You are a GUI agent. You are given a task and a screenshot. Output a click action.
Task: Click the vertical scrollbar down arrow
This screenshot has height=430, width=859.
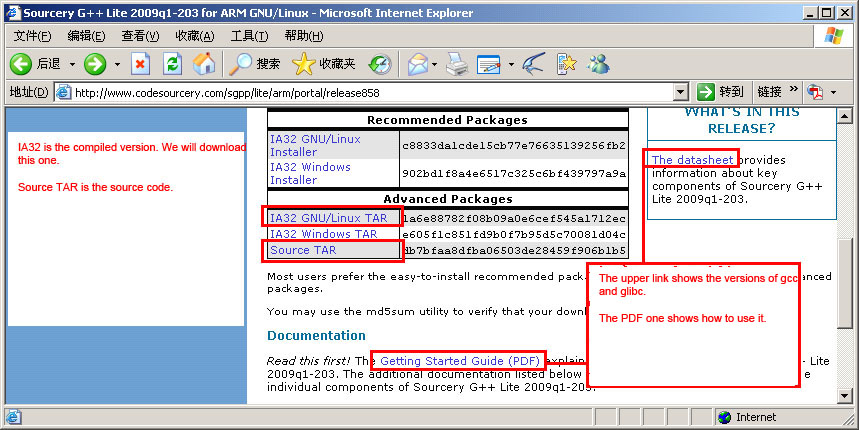click(x=845, y=395)
